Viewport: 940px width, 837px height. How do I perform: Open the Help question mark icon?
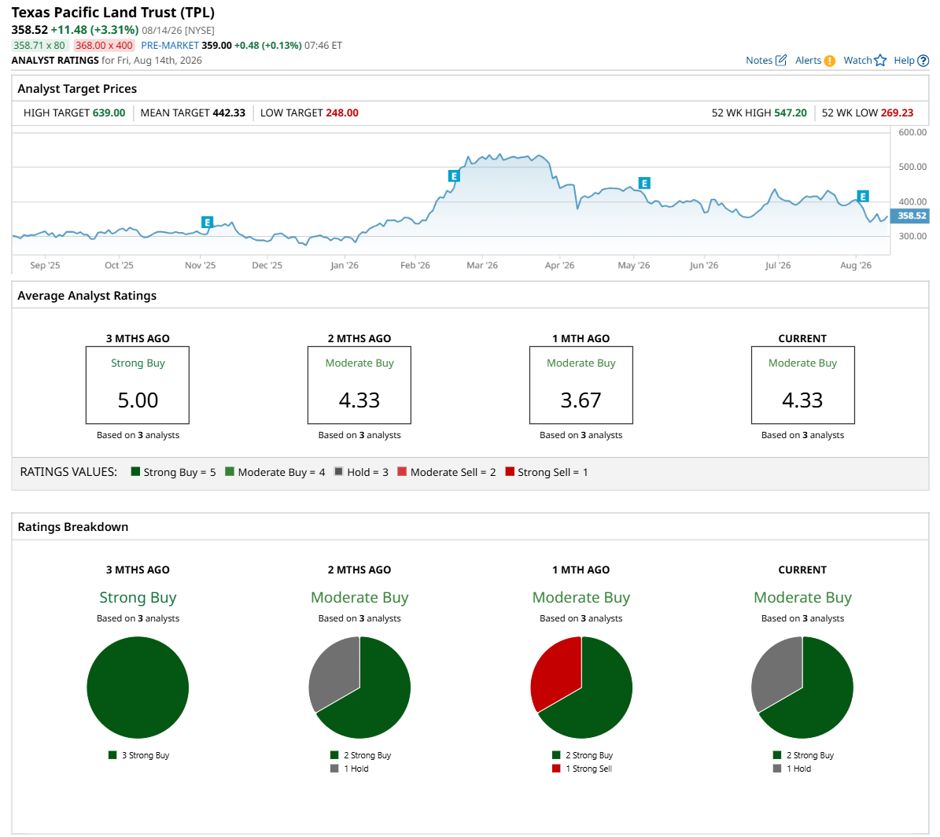click(923, 61)
